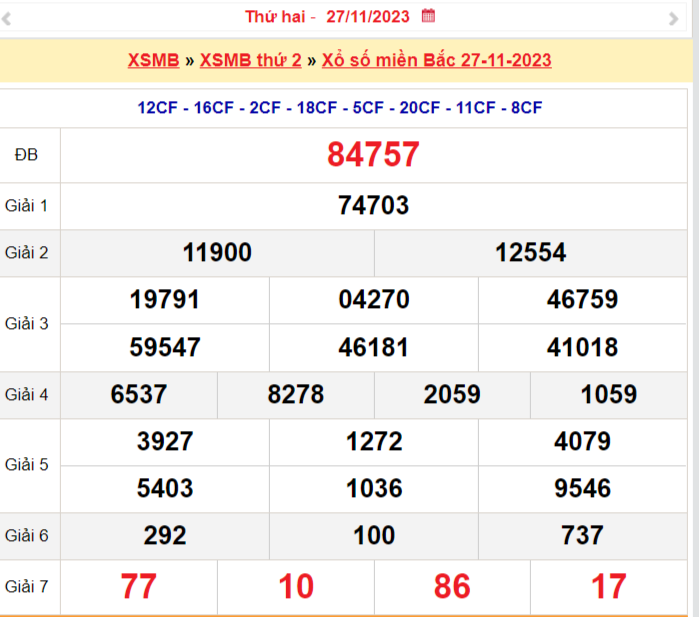Go to previous day with left arrow
The height and width of the screenshot is (617, 699).
point(7,18)
